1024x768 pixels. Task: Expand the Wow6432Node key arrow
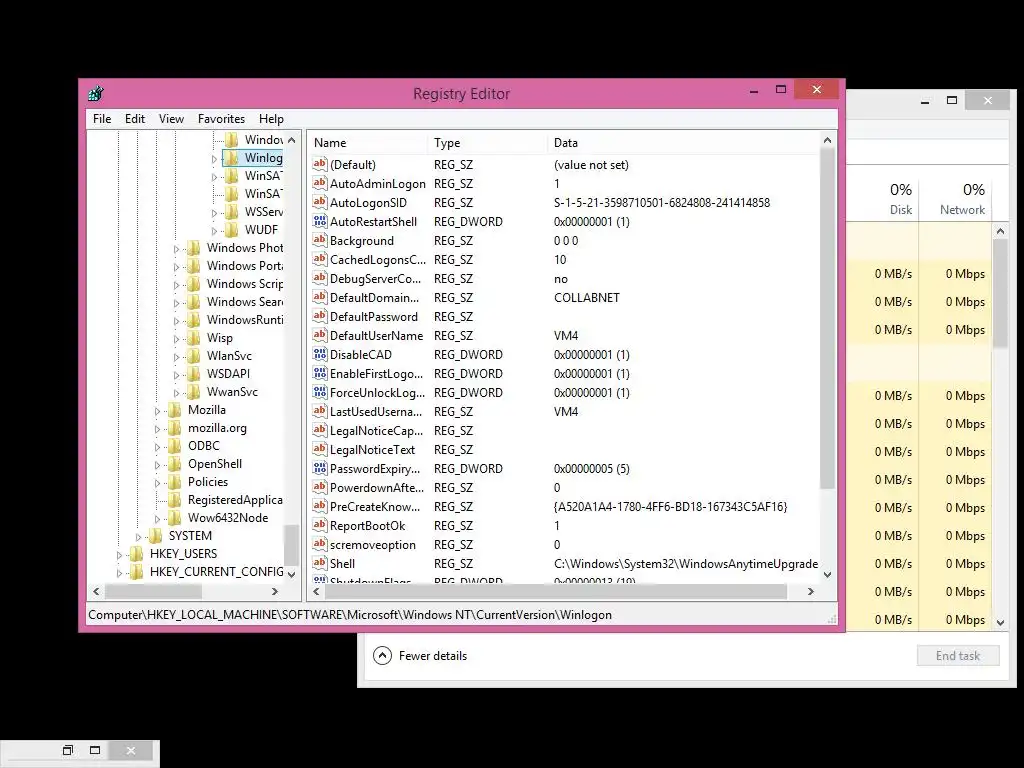coord(157,519)
